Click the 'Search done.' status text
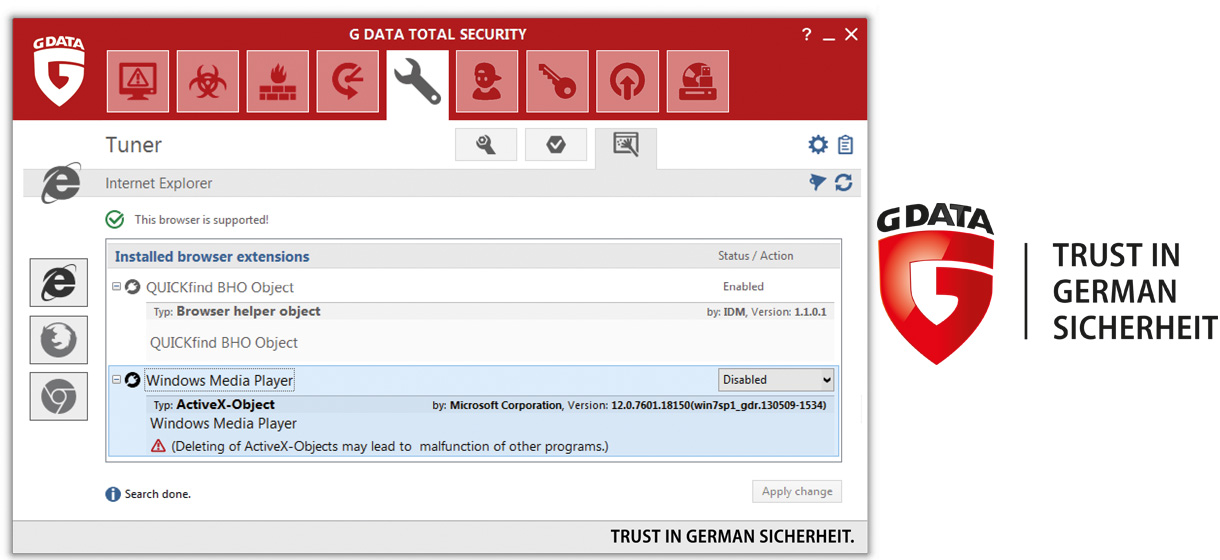 (158, 494)
